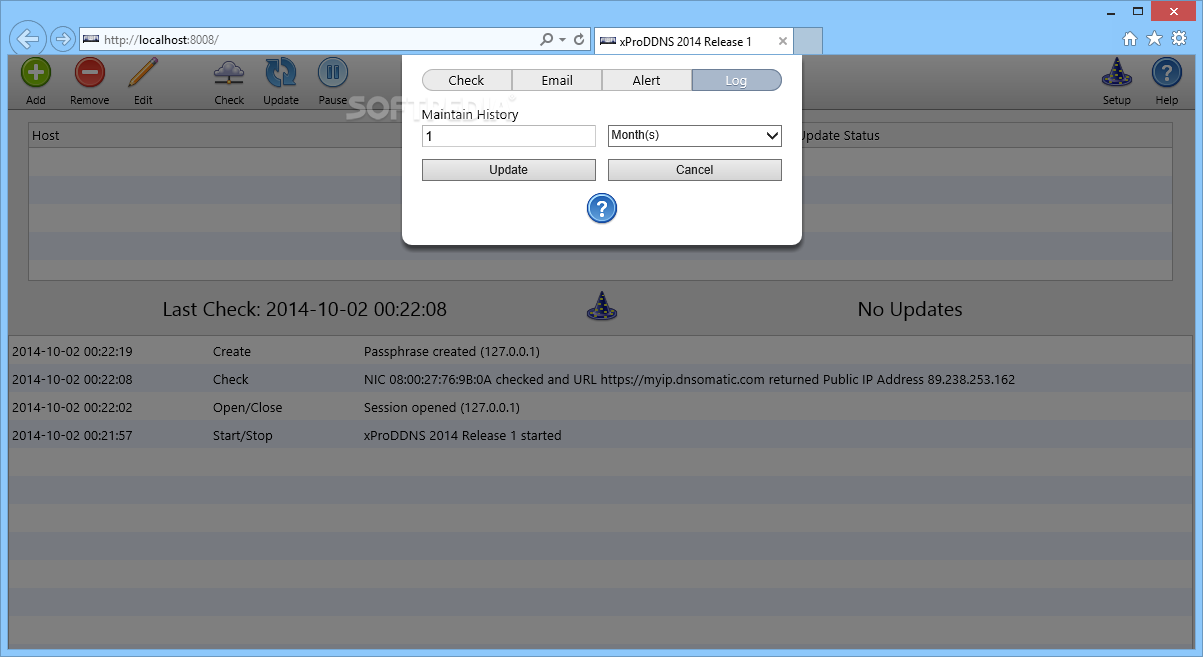
Task: Click the address bar search magnifier
Action: 546,39
